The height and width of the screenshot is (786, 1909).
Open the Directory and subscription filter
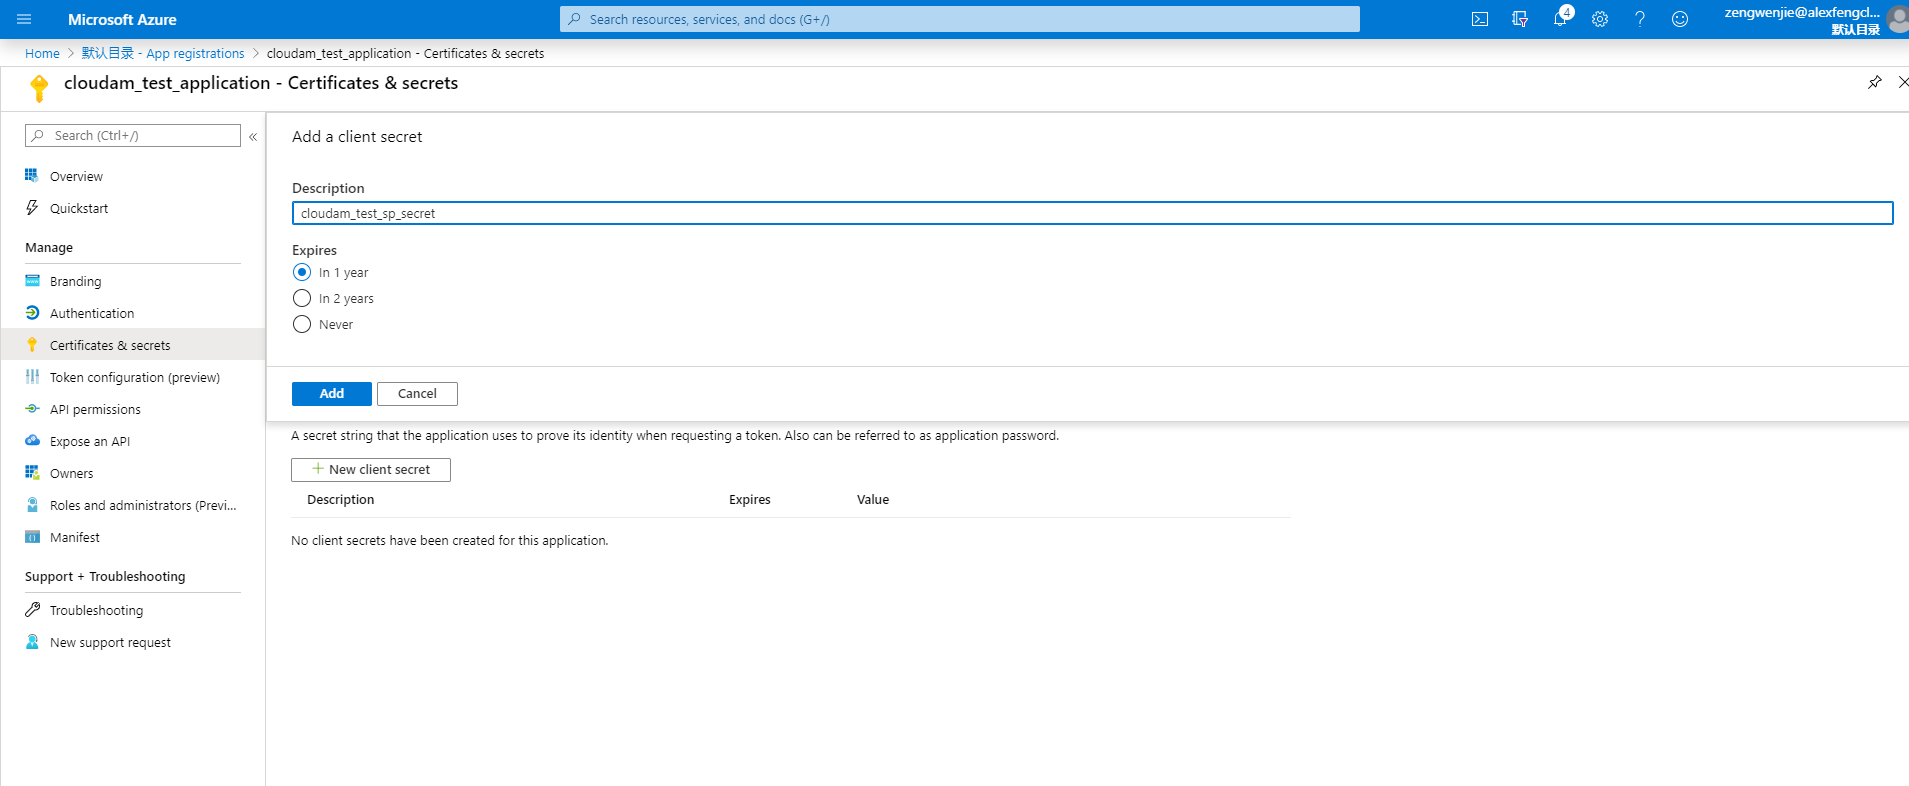pos(1520,19)
